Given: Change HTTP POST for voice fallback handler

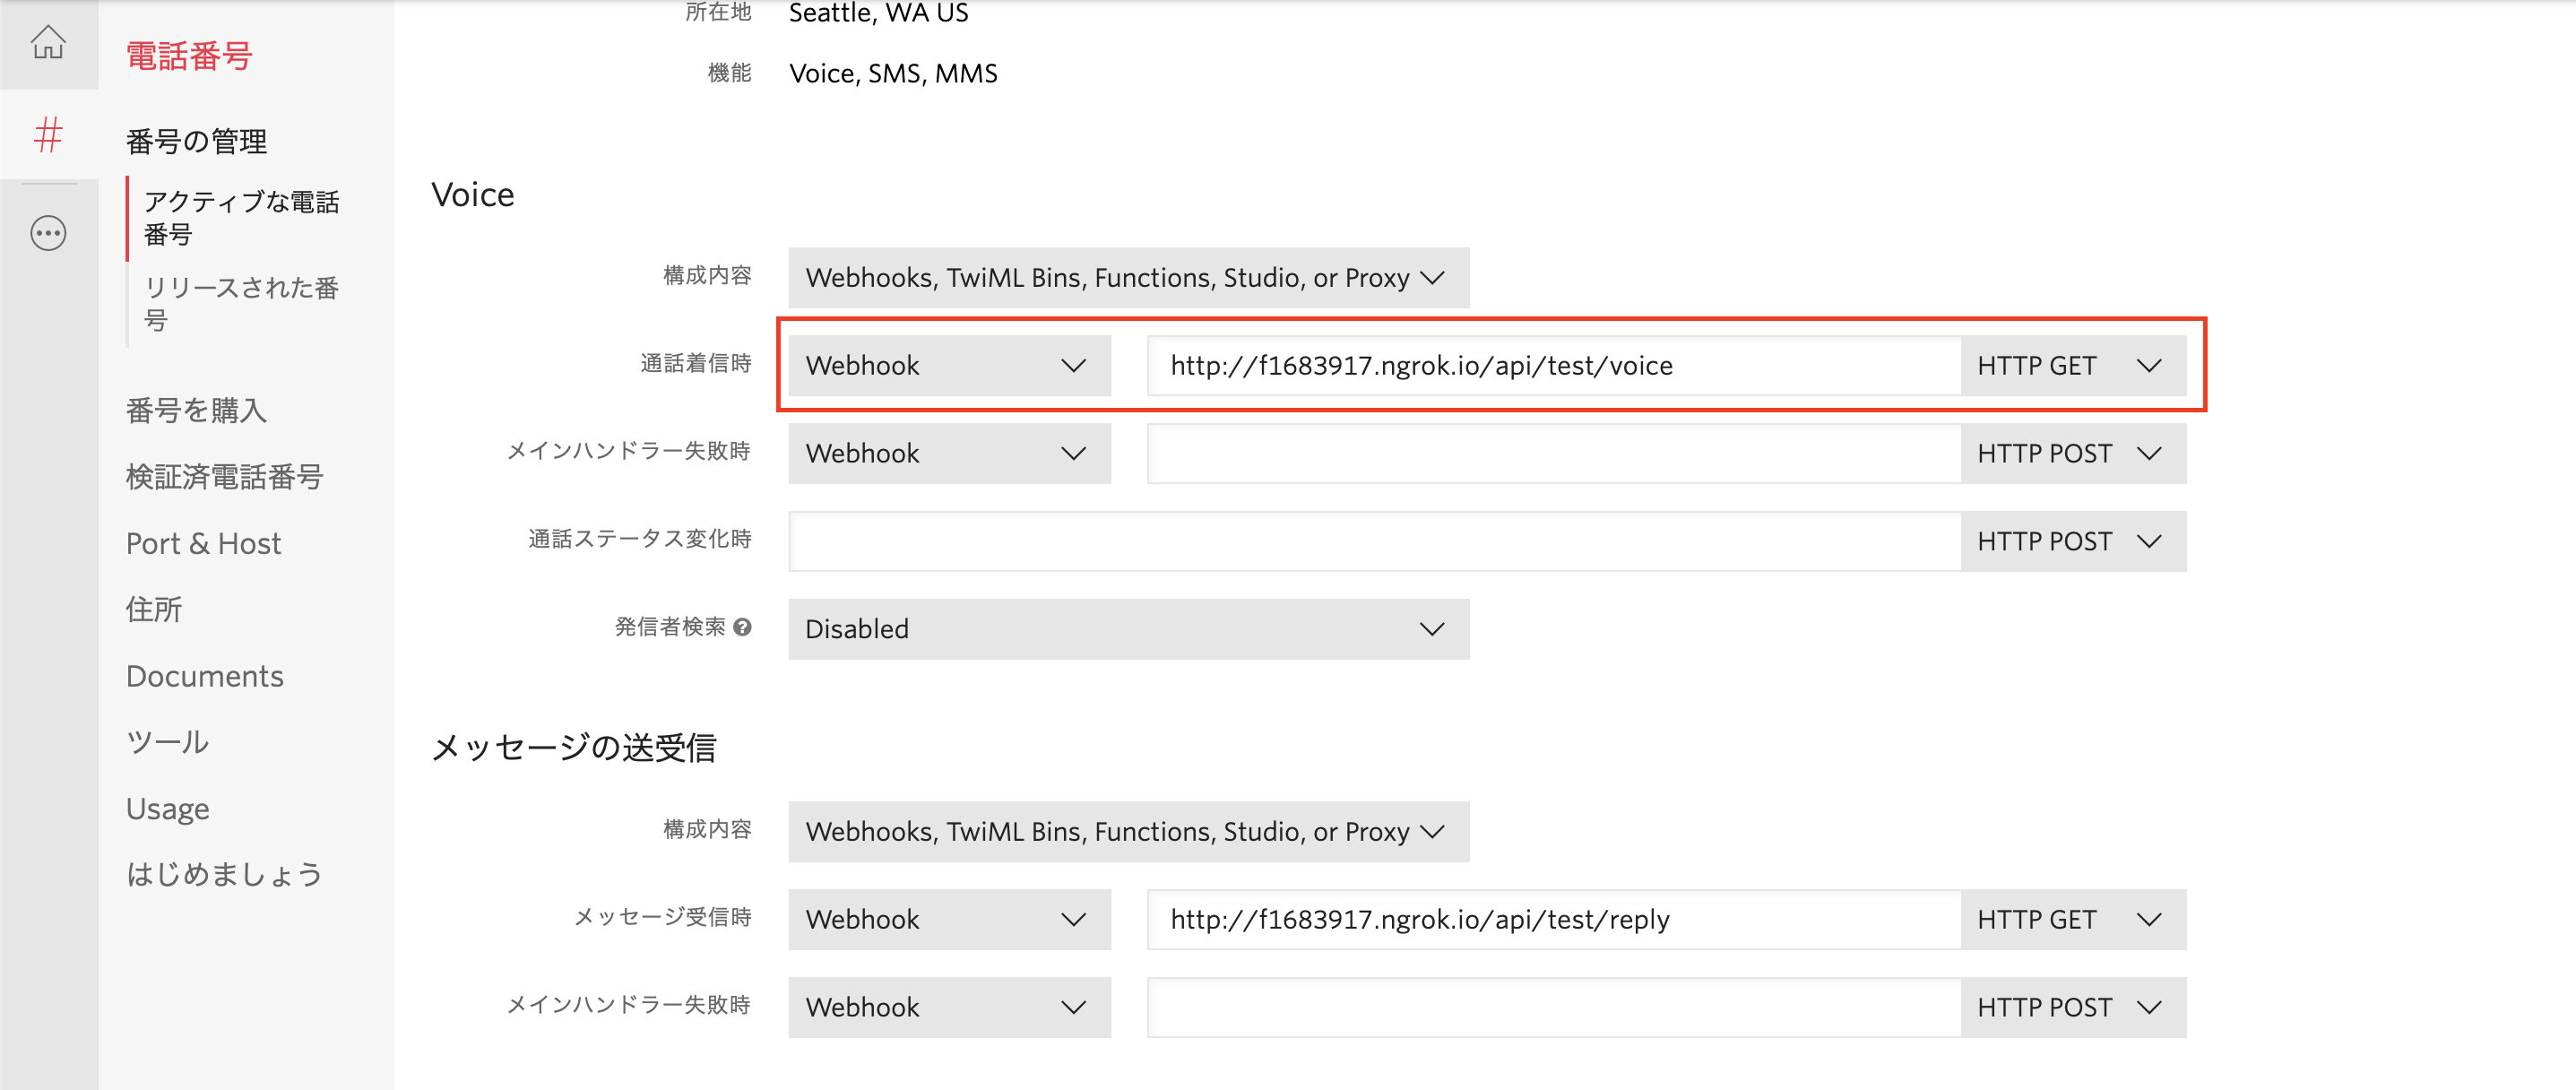Looking at the screenshot, I should [2073, 454].
